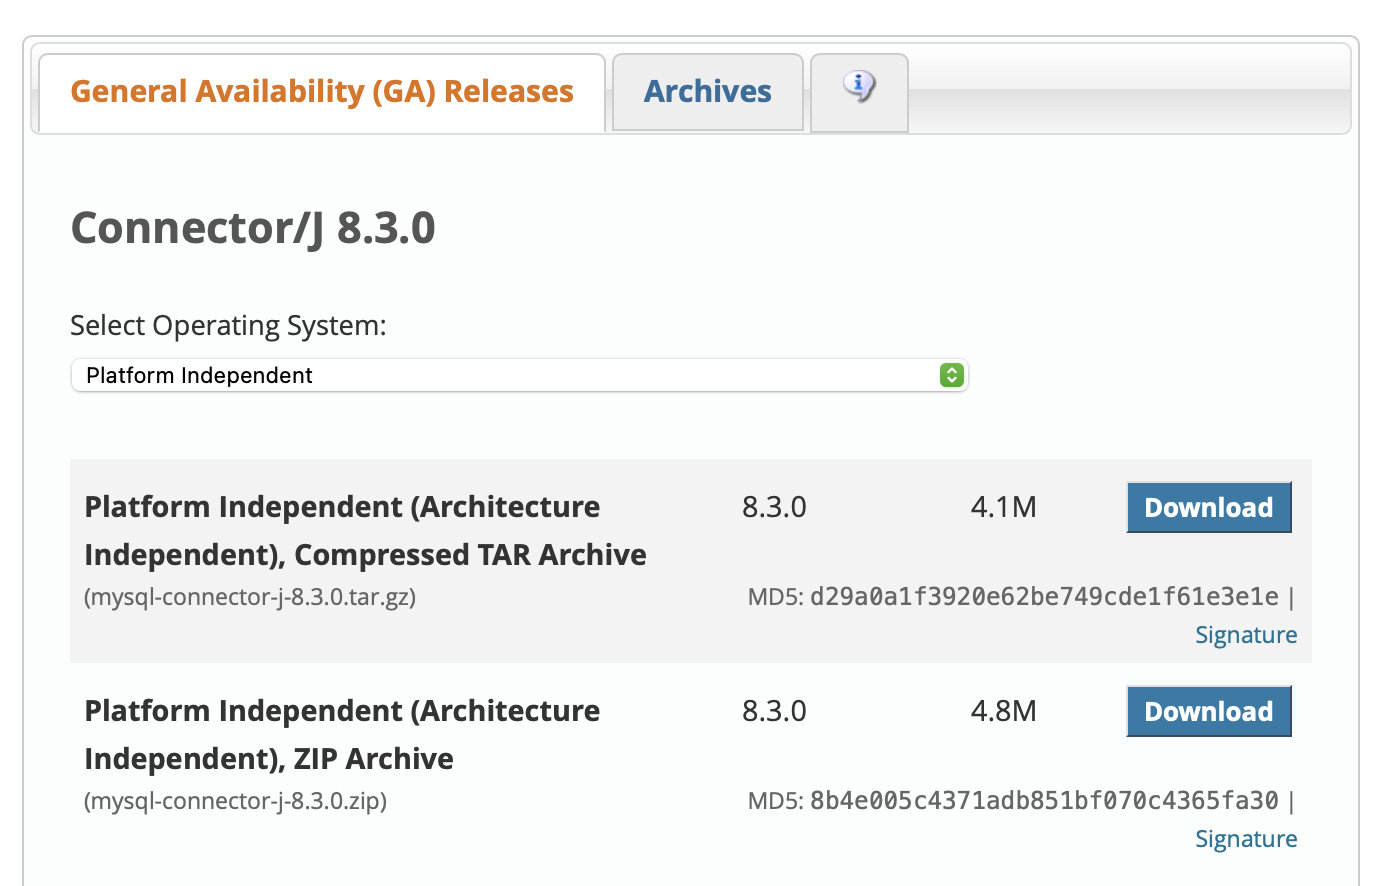1392x886 pixels.
Task: Open the information bubble icon tab
Action: point(859,92)
